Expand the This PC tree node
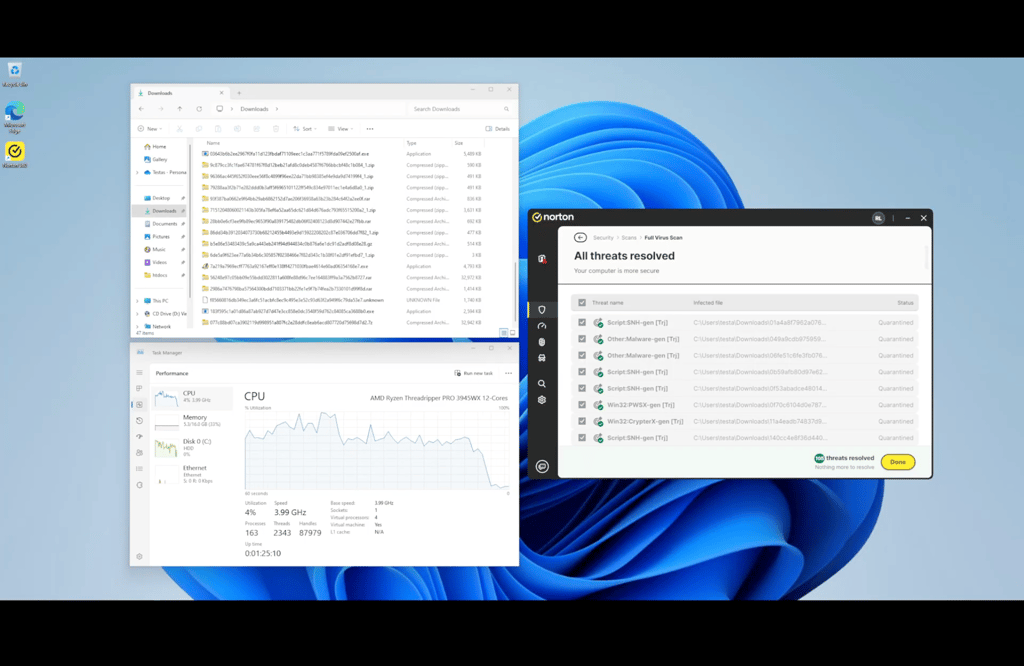The image size is (1024, 666). tap(137, 301)
